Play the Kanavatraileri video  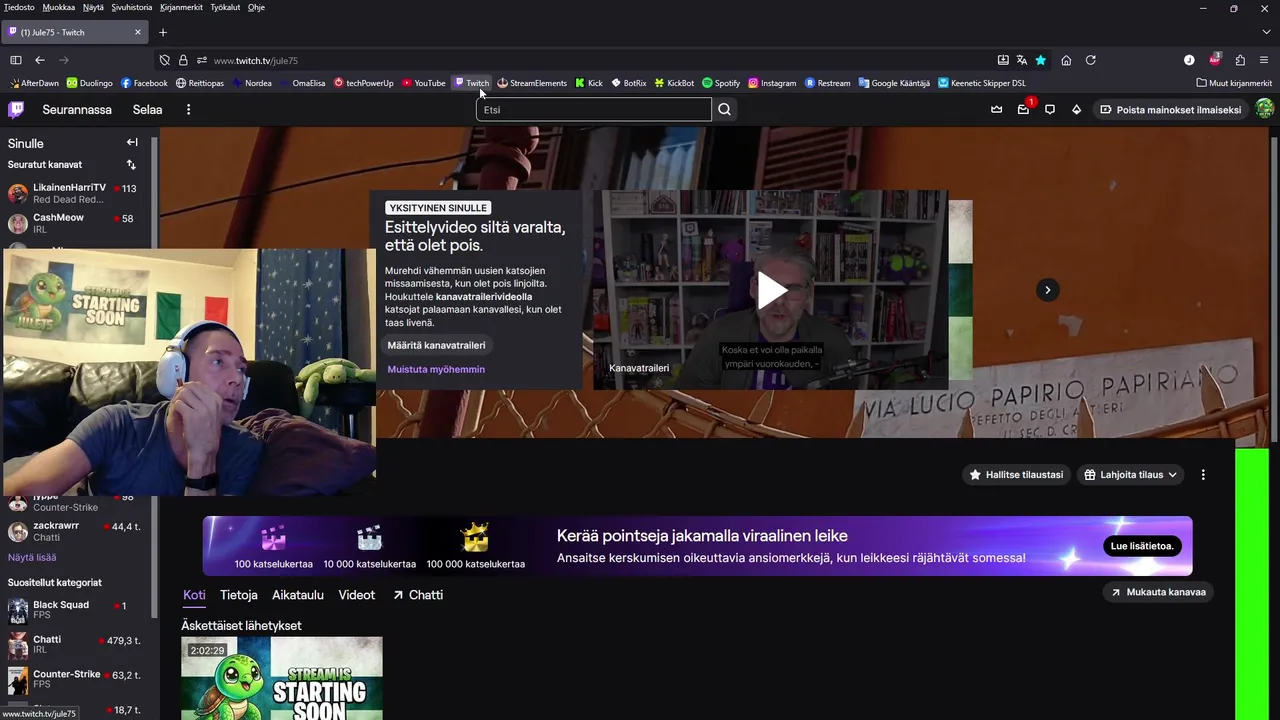pyautogui.click(x=771, y=290)
